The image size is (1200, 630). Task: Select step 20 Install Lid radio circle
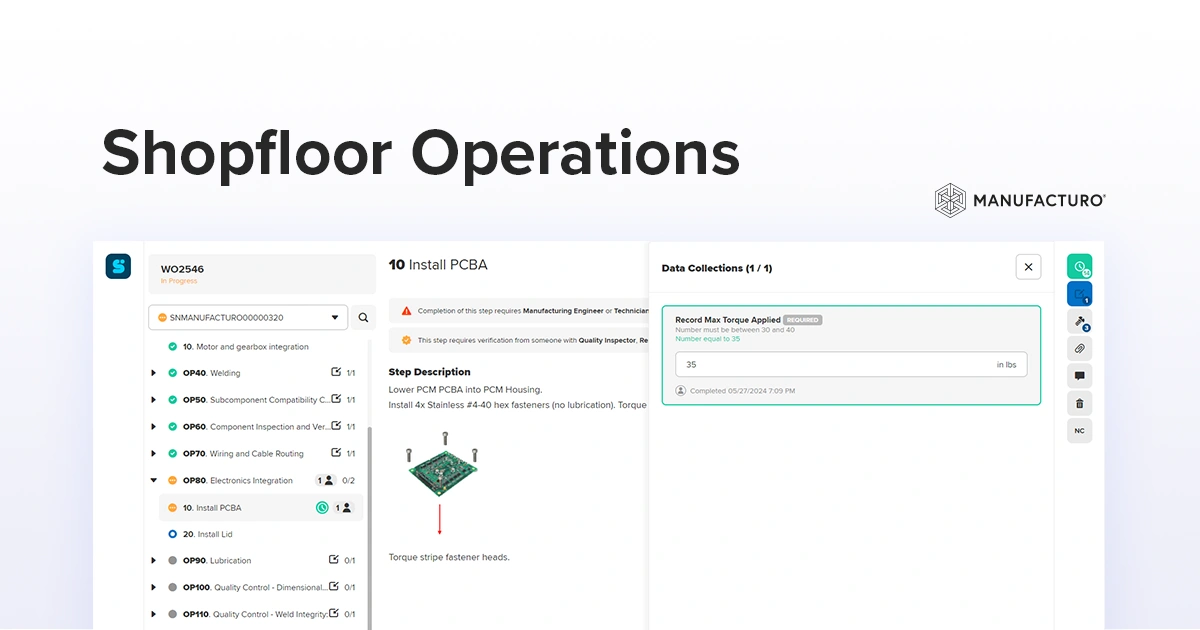172,533
